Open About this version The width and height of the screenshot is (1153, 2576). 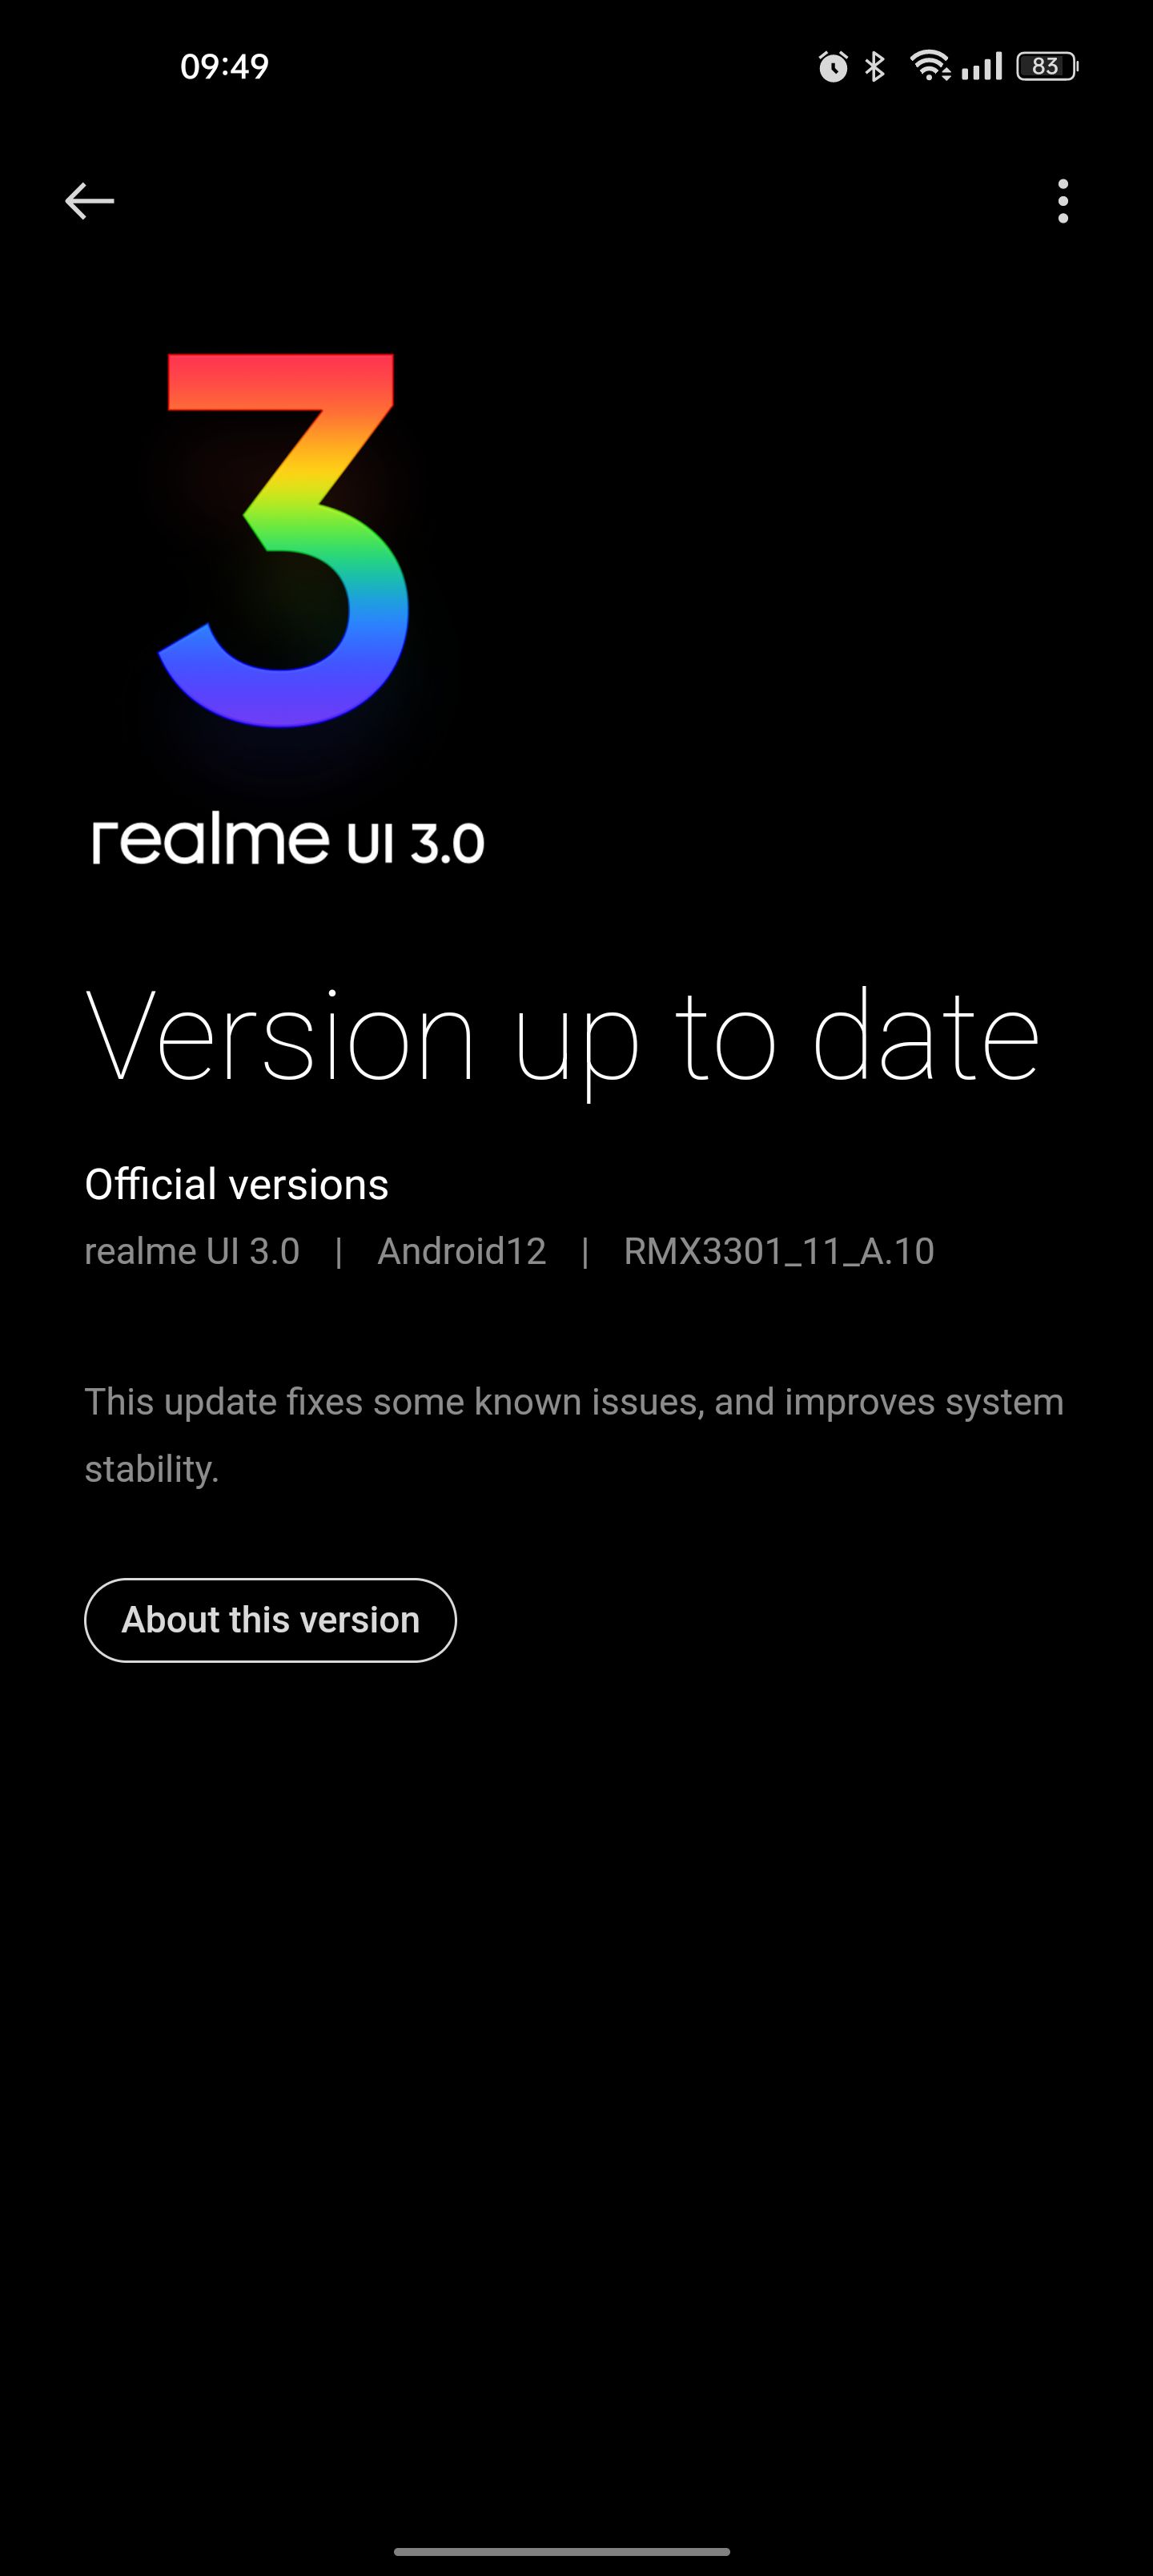(270, 1620)
